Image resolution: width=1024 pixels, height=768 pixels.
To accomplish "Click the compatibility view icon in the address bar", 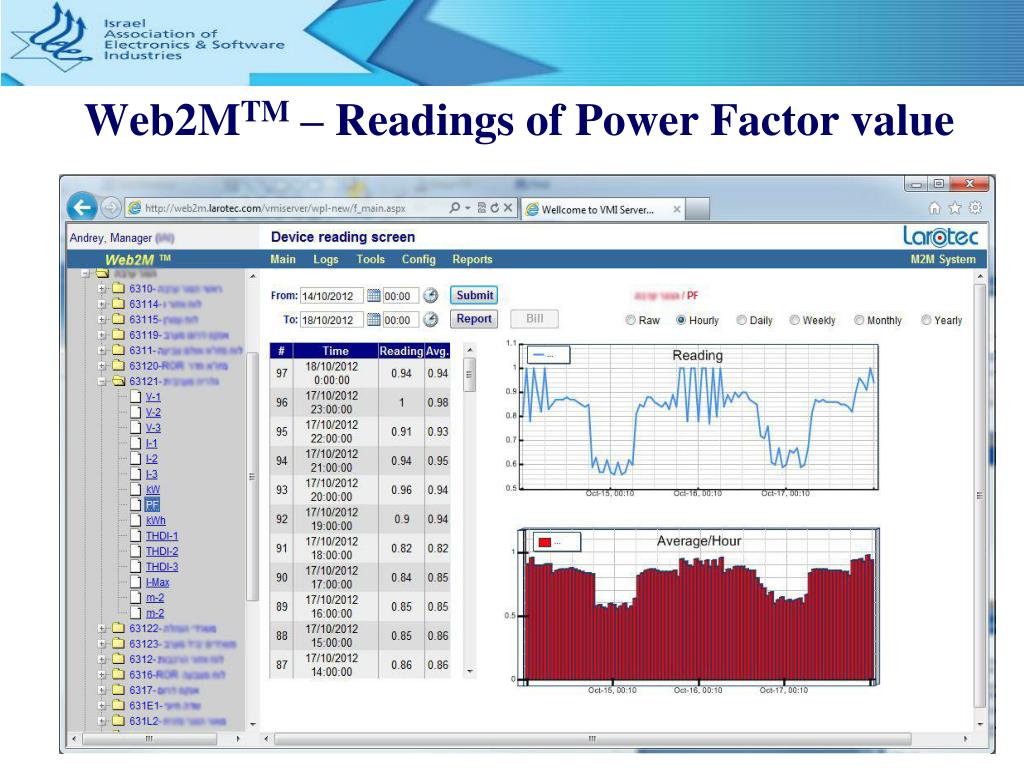I will click(482, 208).
